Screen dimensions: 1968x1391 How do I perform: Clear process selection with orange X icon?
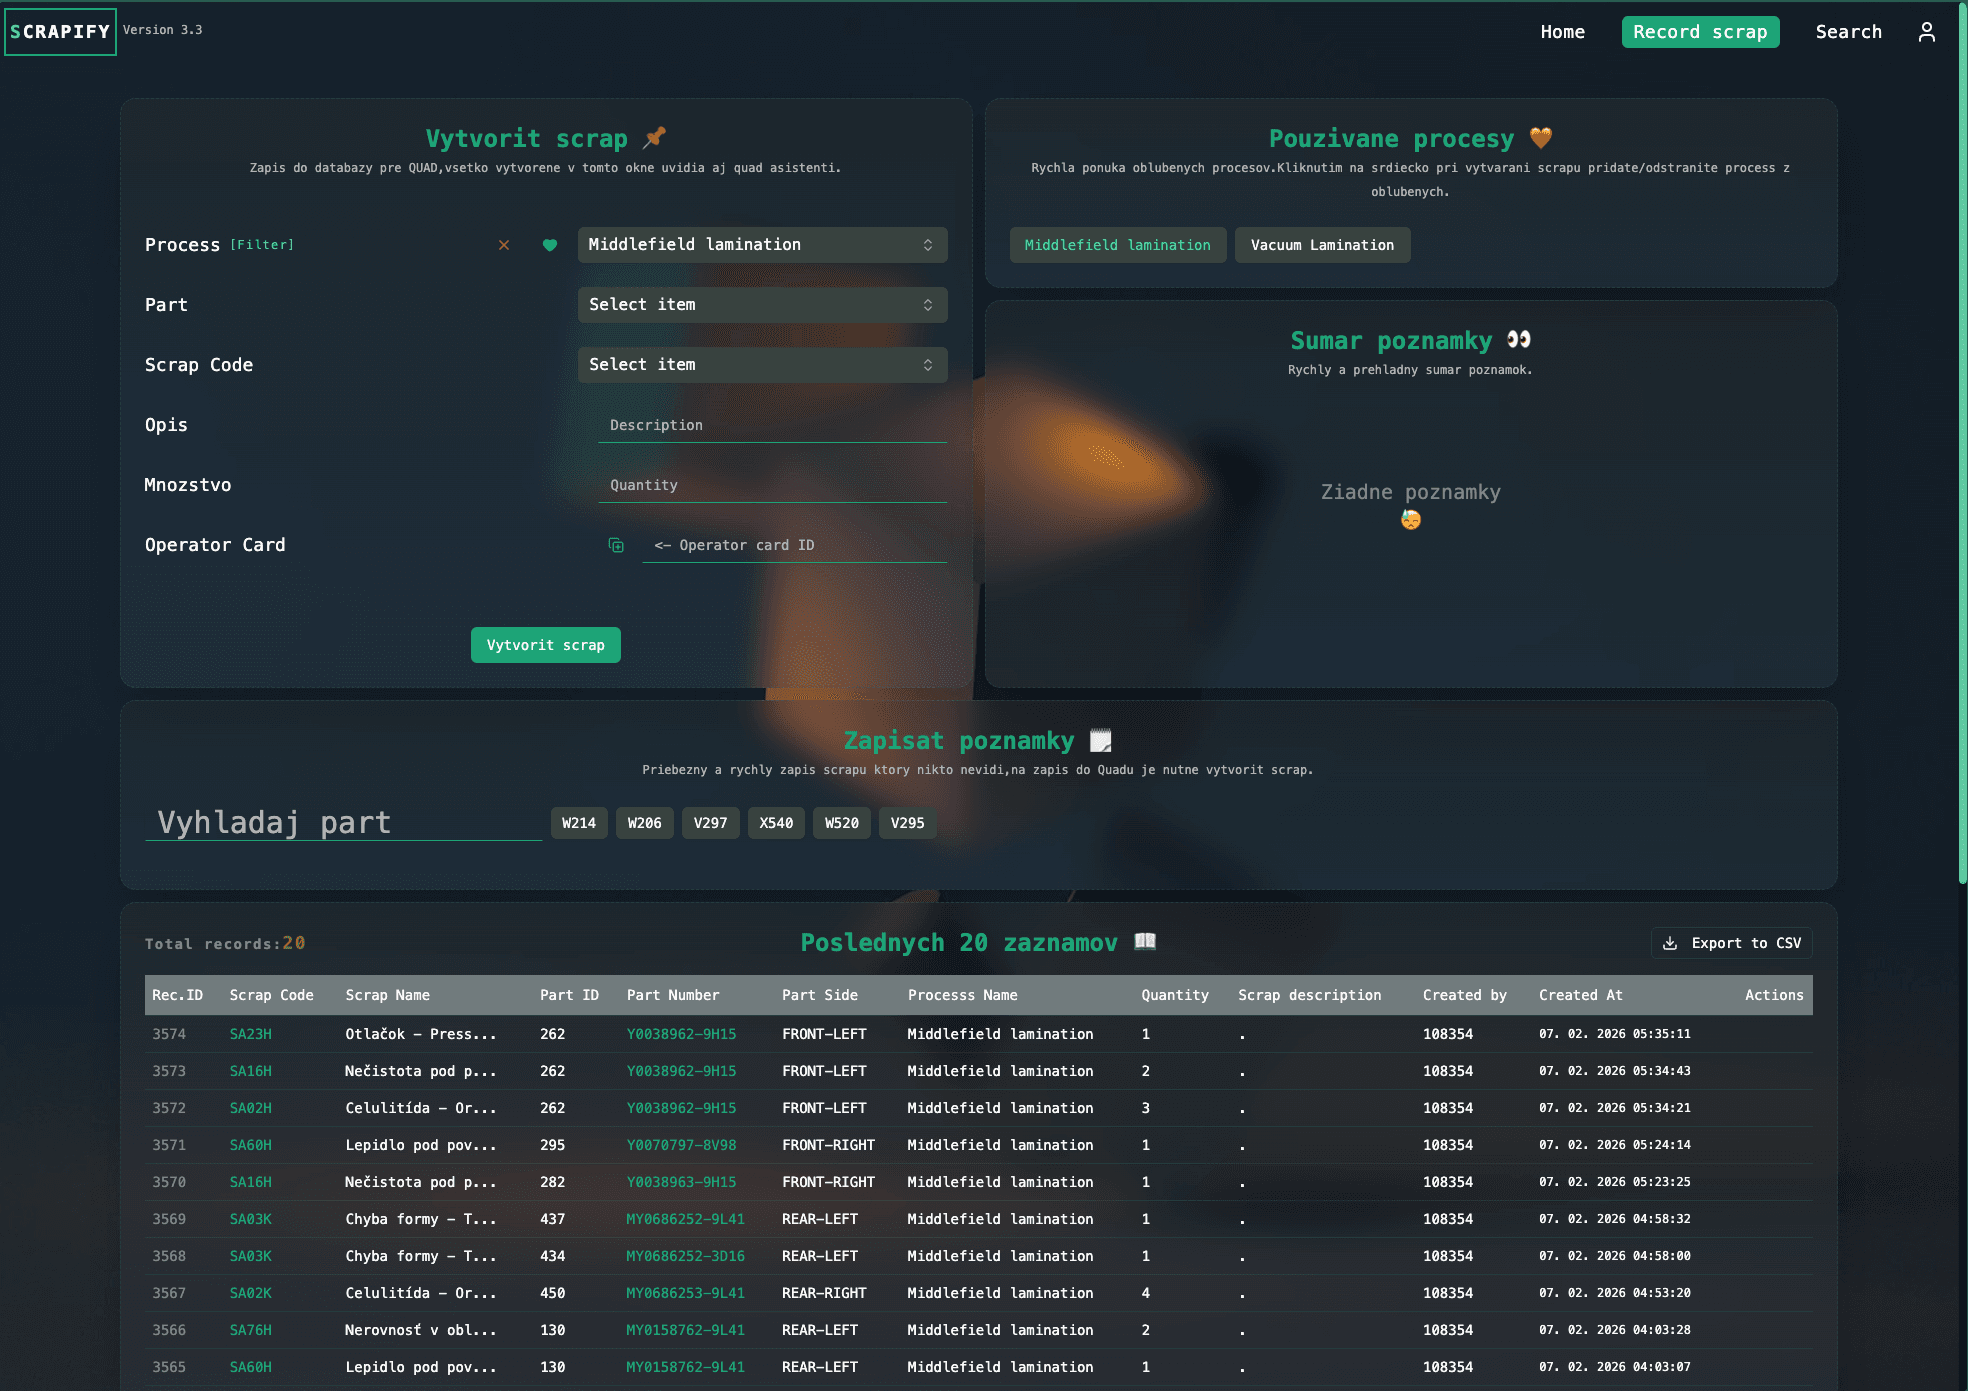tap(504, 245)
